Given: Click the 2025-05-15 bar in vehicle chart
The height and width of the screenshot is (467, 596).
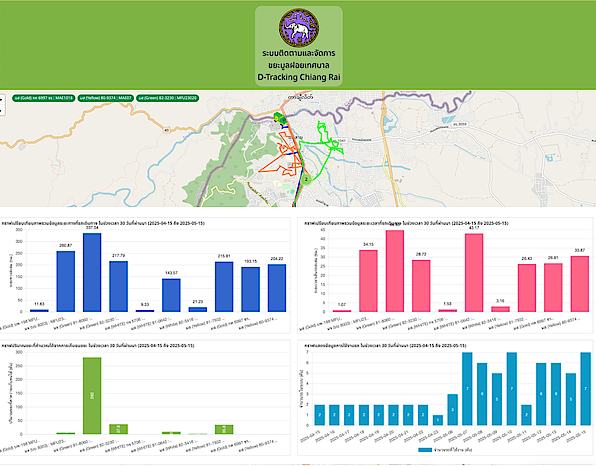Looking at the screenshot, I should pos(586,389).
